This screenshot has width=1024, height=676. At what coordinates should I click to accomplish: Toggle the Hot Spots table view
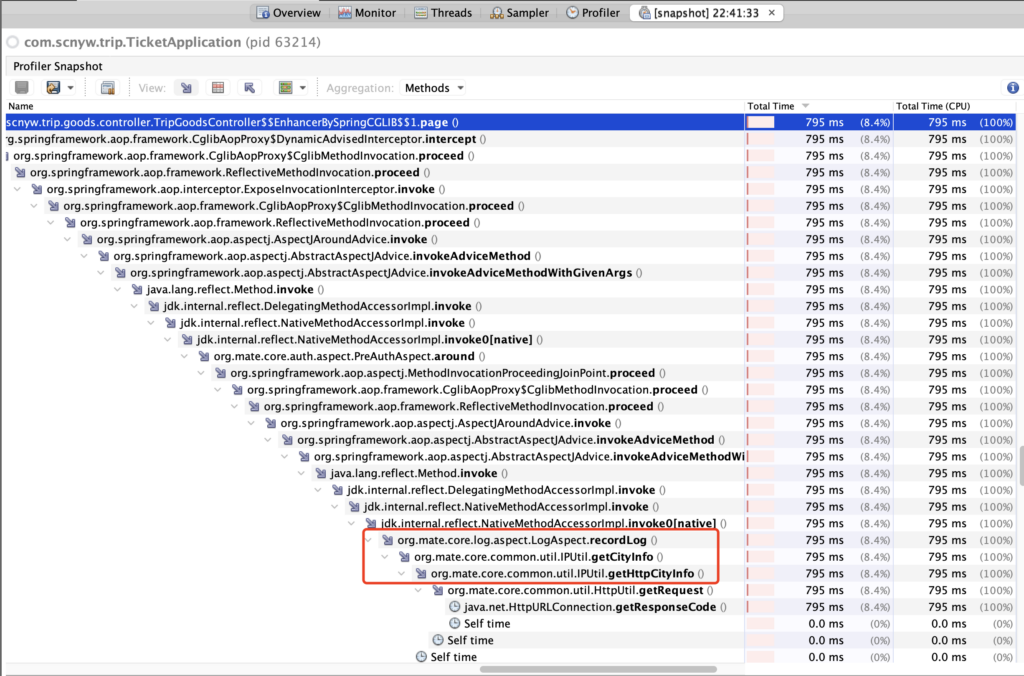coord(217,88)
